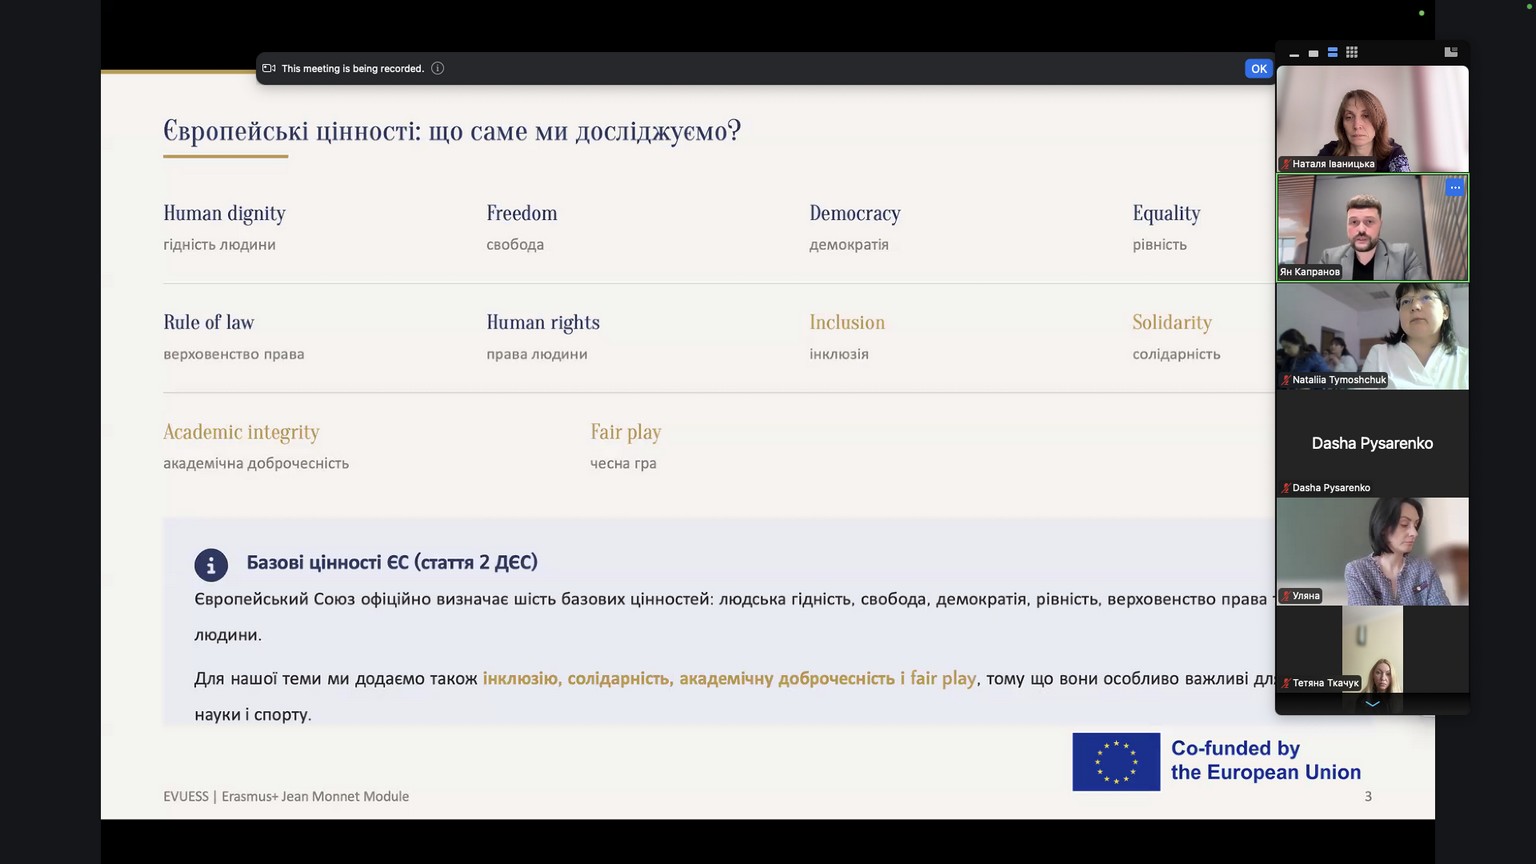Click 'свобода' subtitle
This screenshot has height=864, width=1536.
pos(515,244)
